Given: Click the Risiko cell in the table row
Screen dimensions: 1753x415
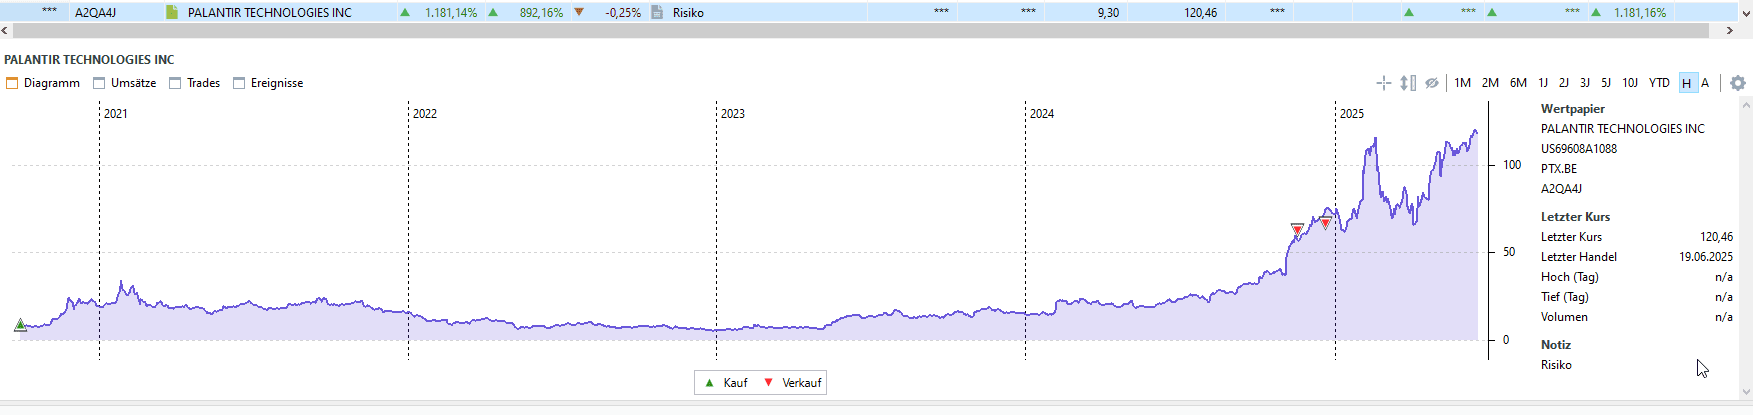Looking at the screenshot, I should click(688, 13).
